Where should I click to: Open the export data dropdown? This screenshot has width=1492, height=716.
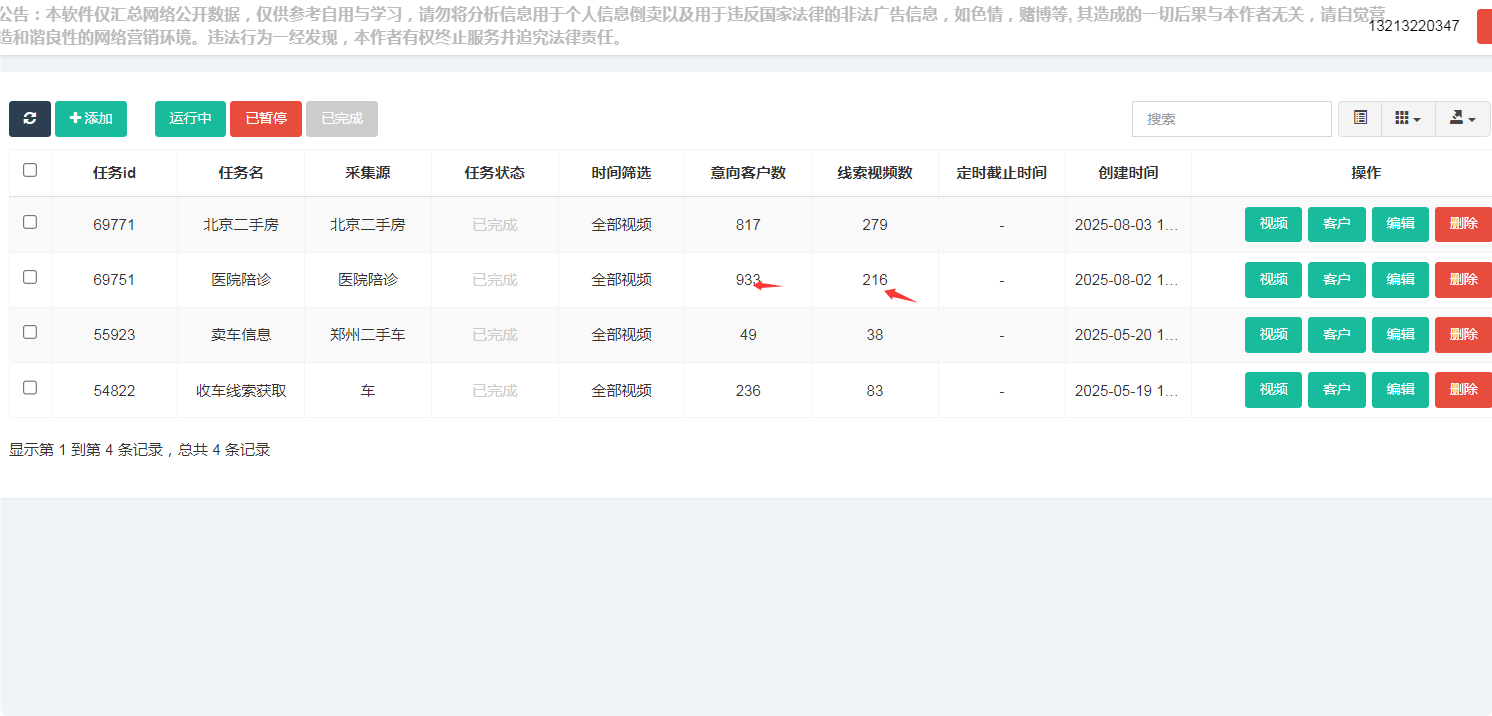1463,119
